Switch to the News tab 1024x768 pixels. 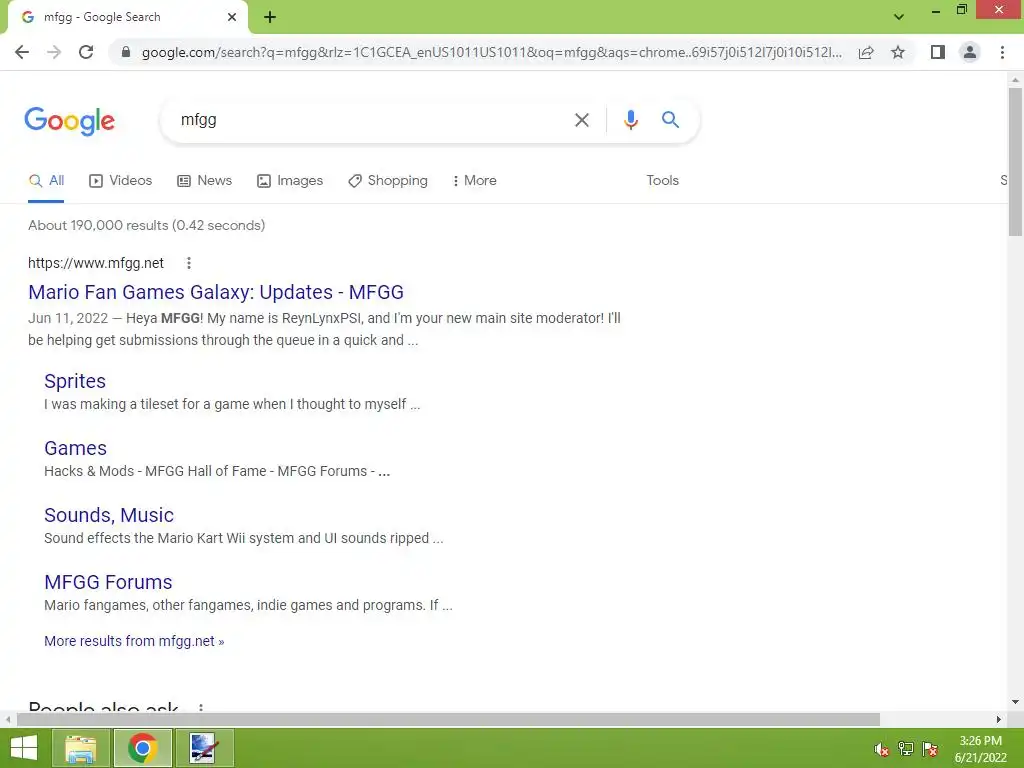[x=204, y=180]
